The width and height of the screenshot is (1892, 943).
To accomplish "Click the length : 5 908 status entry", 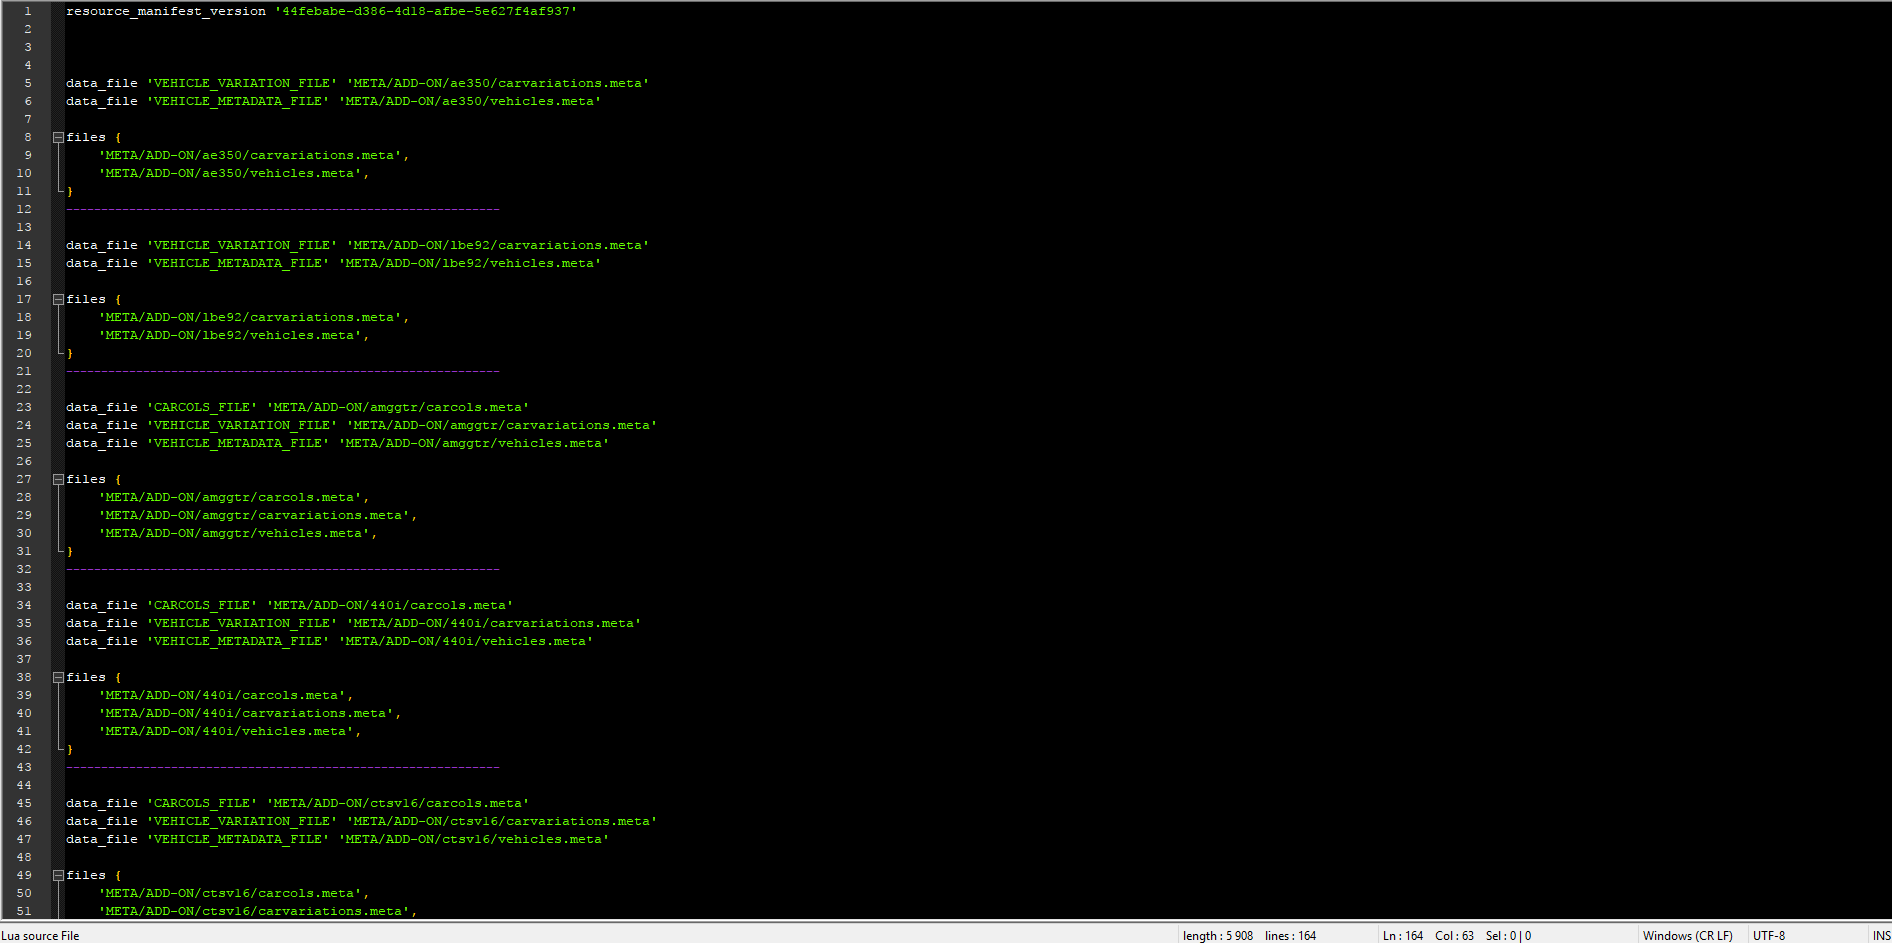I will tap(1217, 935).
